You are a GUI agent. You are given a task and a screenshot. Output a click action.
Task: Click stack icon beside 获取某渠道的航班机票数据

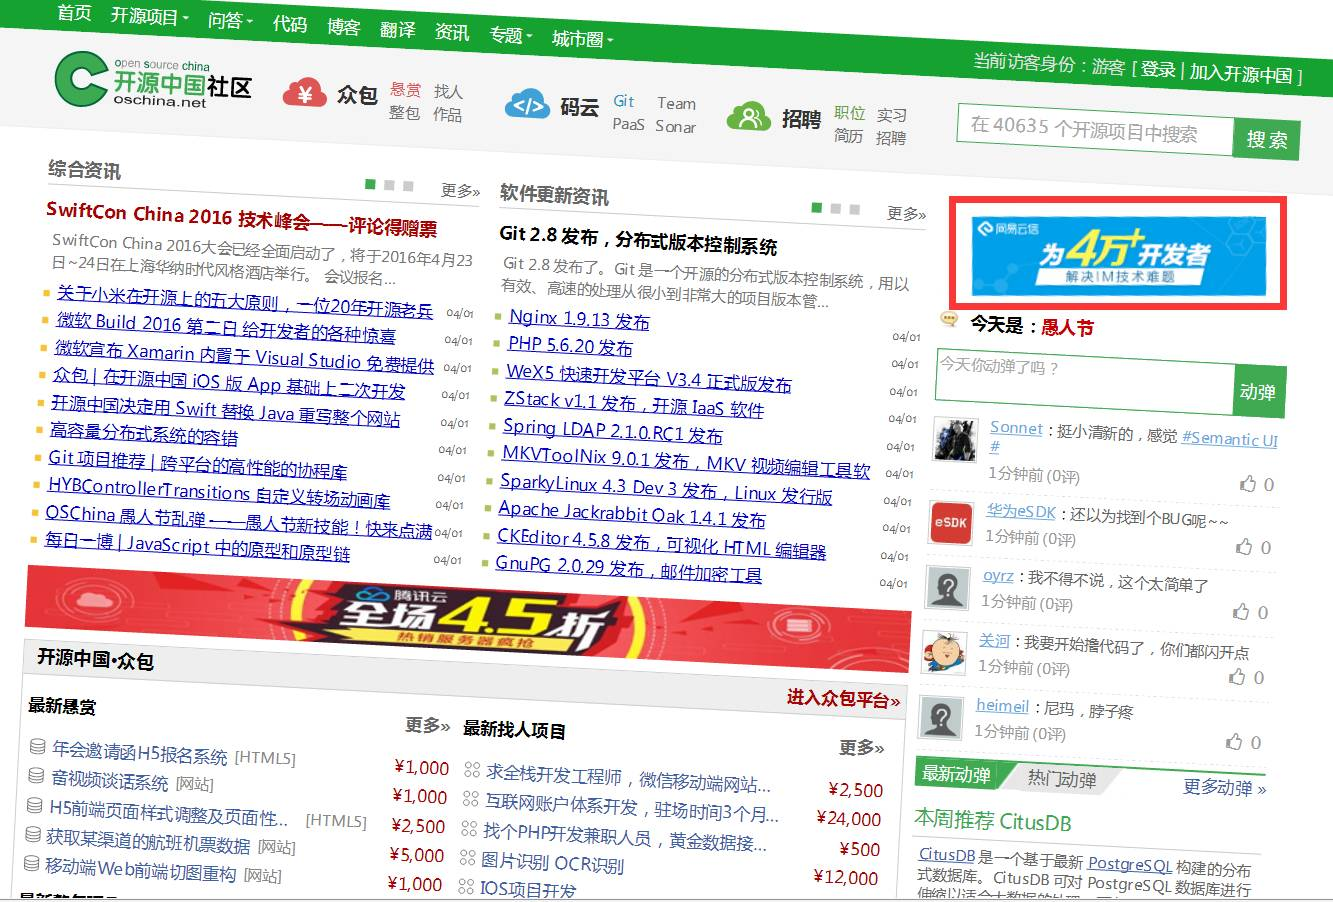(33, 834)
